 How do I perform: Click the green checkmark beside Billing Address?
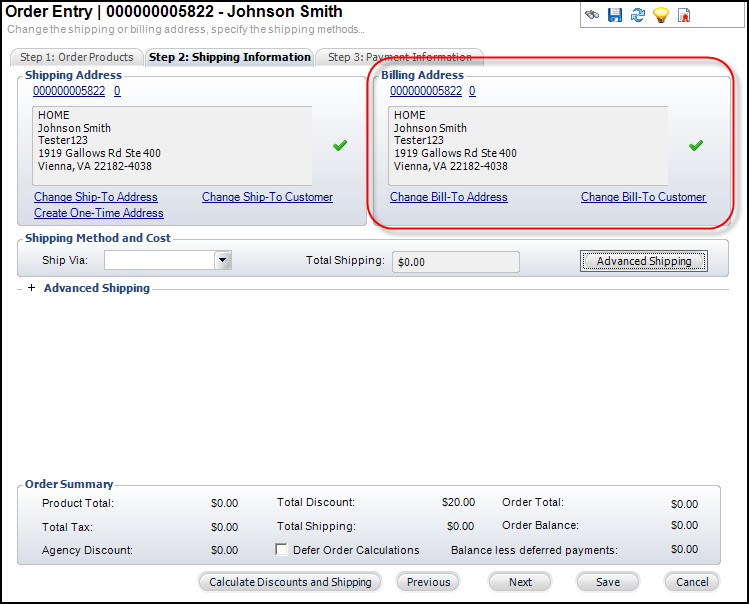pyautogui.click(x=696, y=145)
